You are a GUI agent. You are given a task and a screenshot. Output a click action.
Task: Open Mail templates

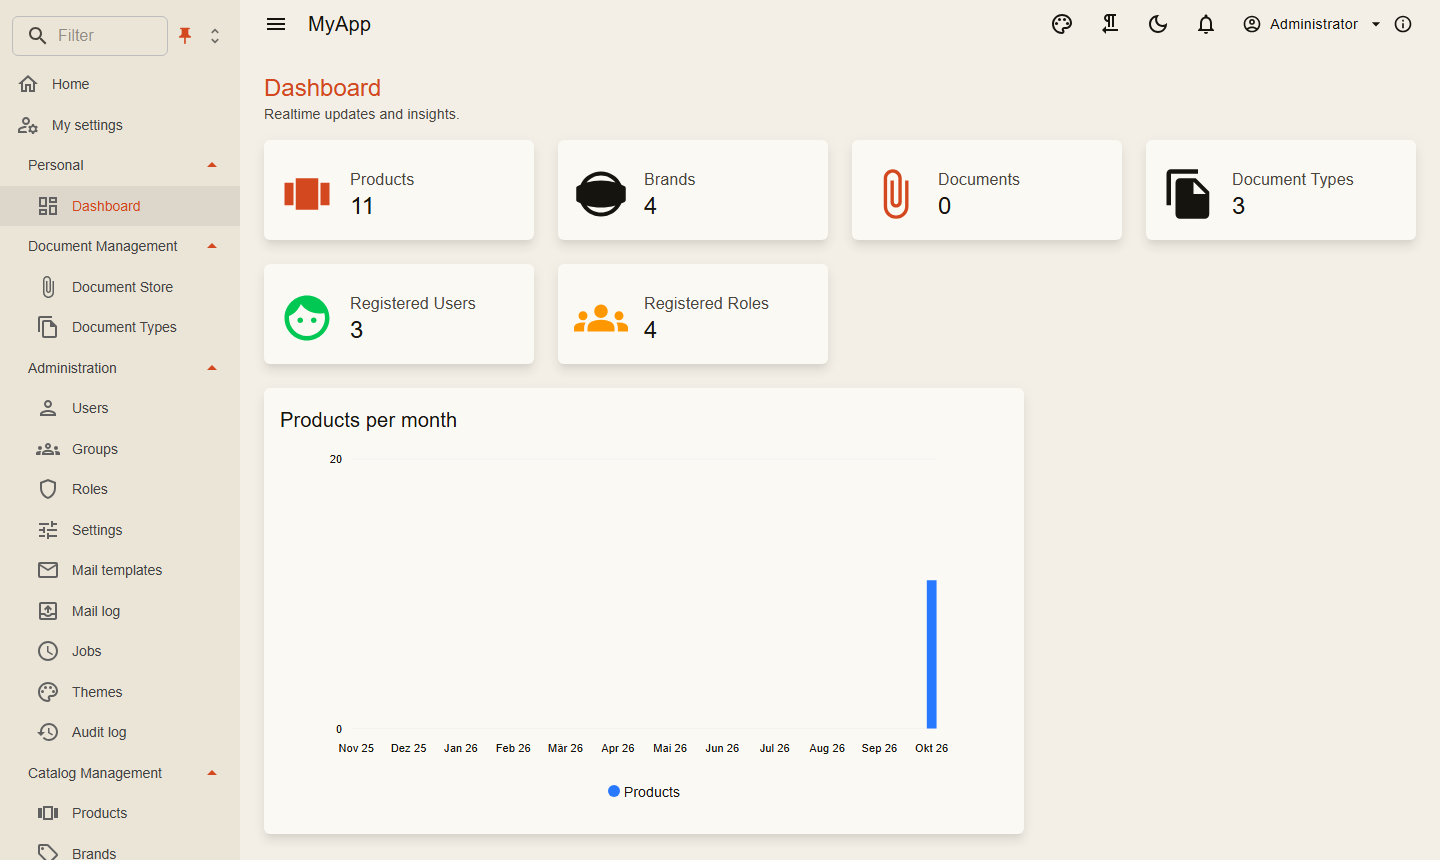(x=120, y=570)
